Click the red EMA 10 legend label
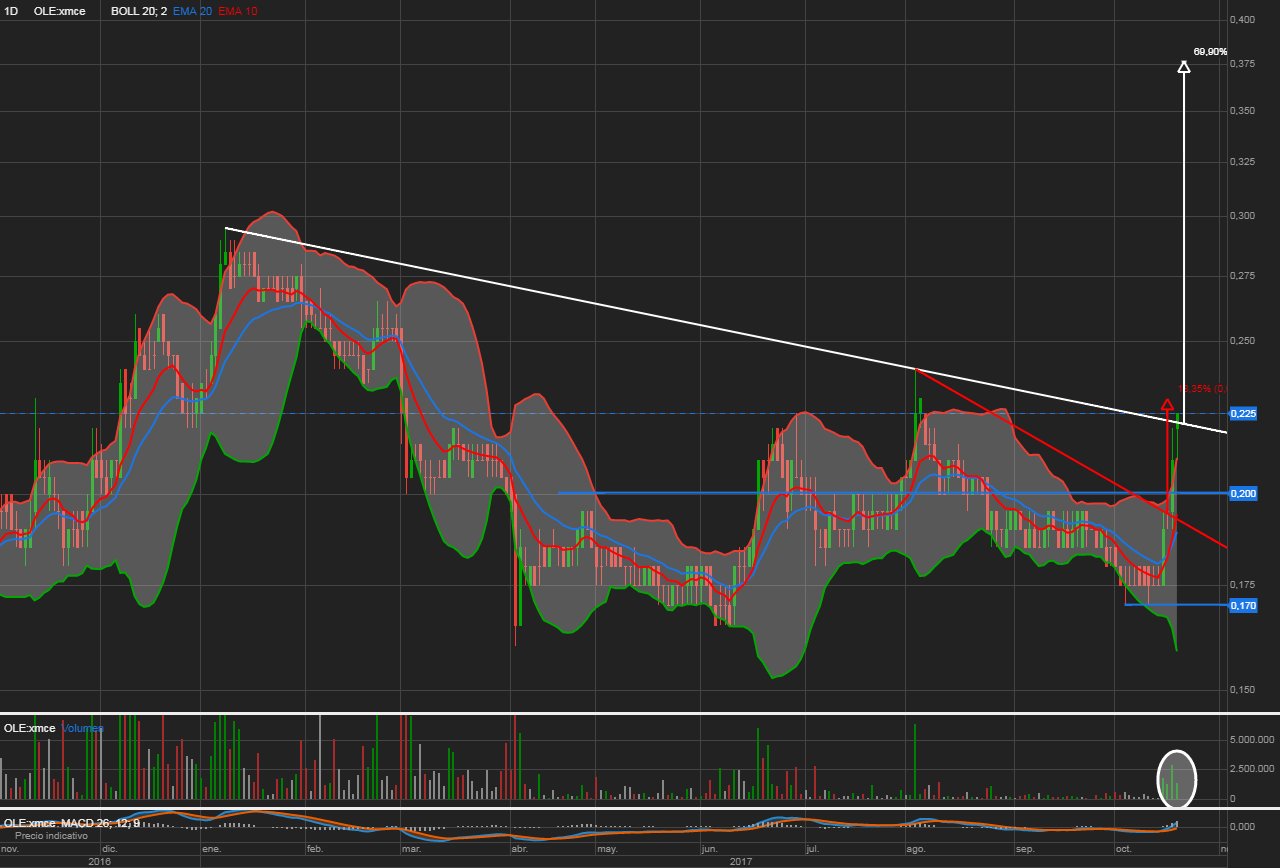The image size is (1280, 868). (x=237, y=10)
